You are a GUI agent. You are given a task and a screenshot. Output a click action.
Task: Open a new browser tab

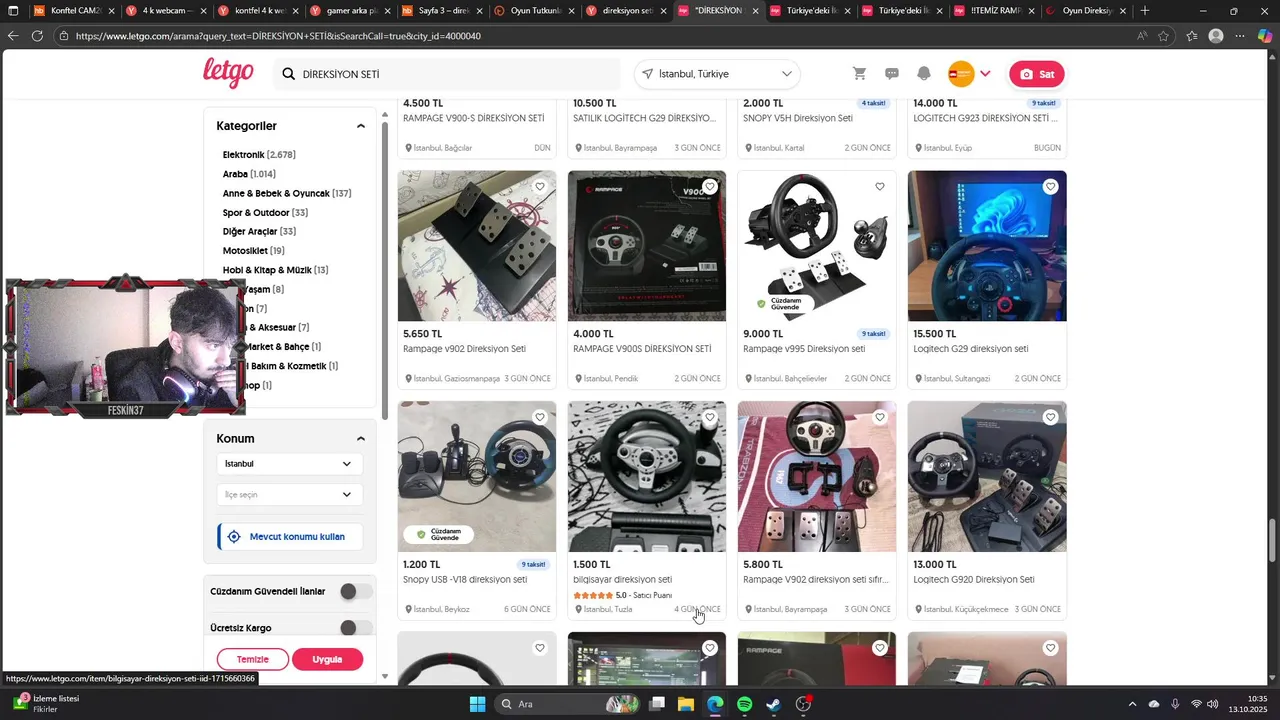click(1145, 11)
